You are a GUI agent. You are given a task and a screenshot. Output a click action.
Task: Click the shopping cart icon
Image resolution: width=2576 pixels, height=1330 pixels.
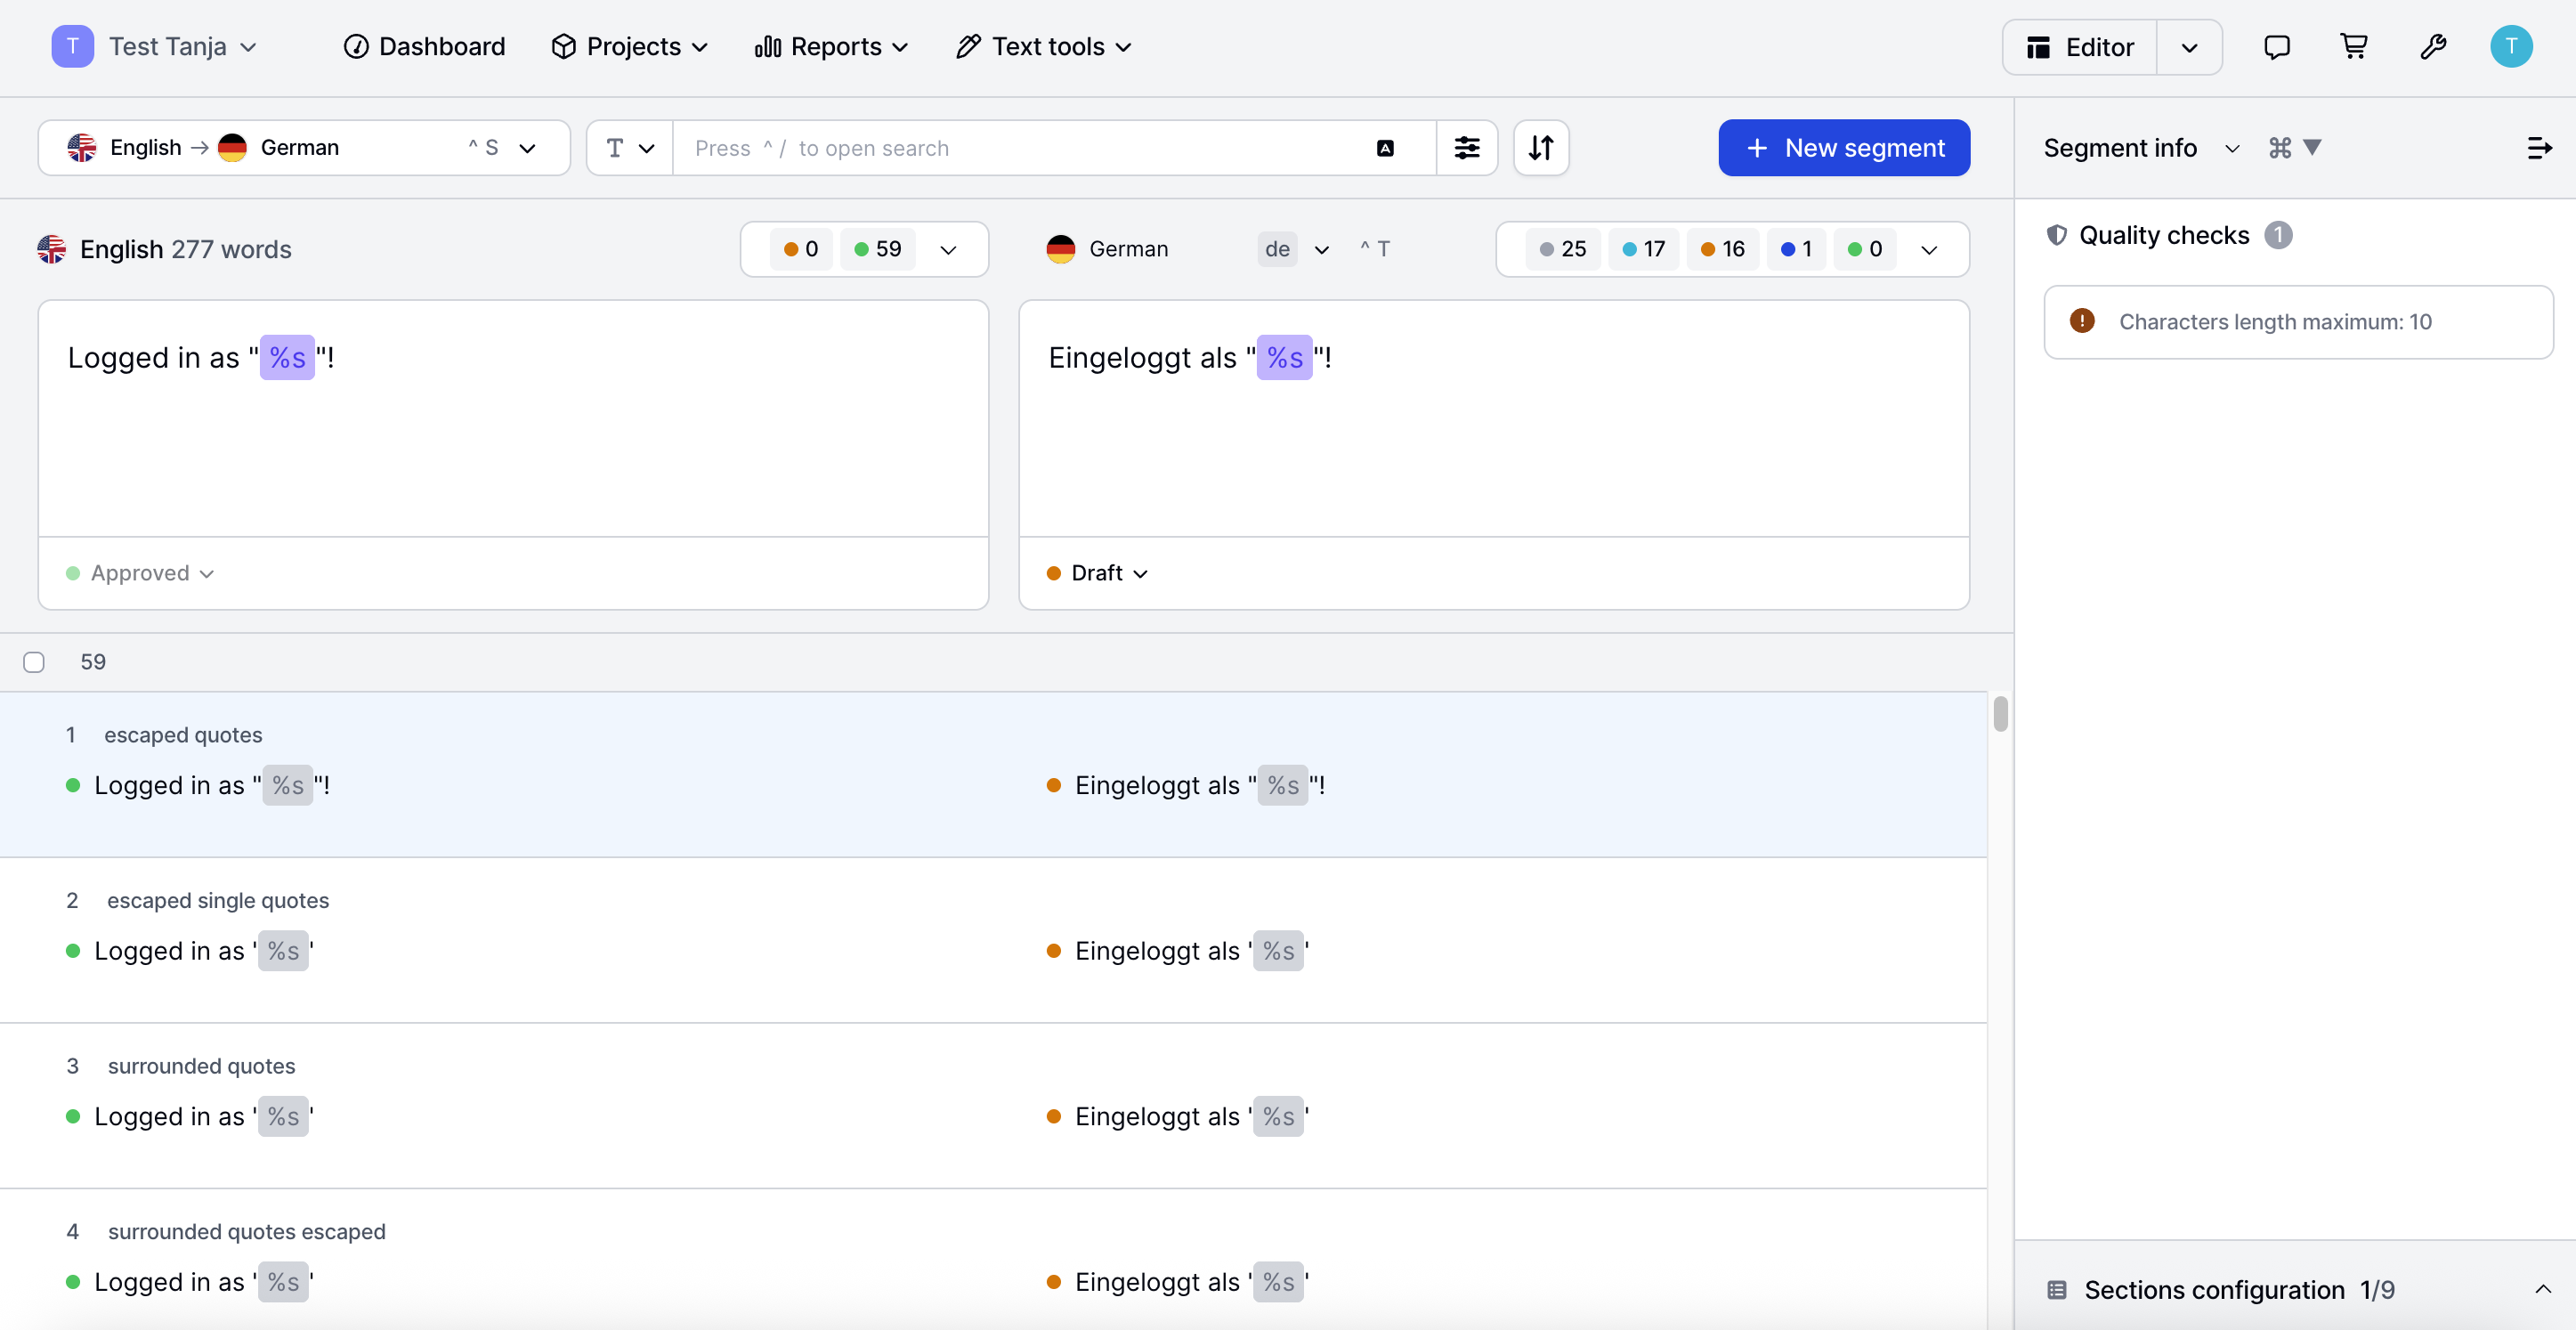[2353, 47]
